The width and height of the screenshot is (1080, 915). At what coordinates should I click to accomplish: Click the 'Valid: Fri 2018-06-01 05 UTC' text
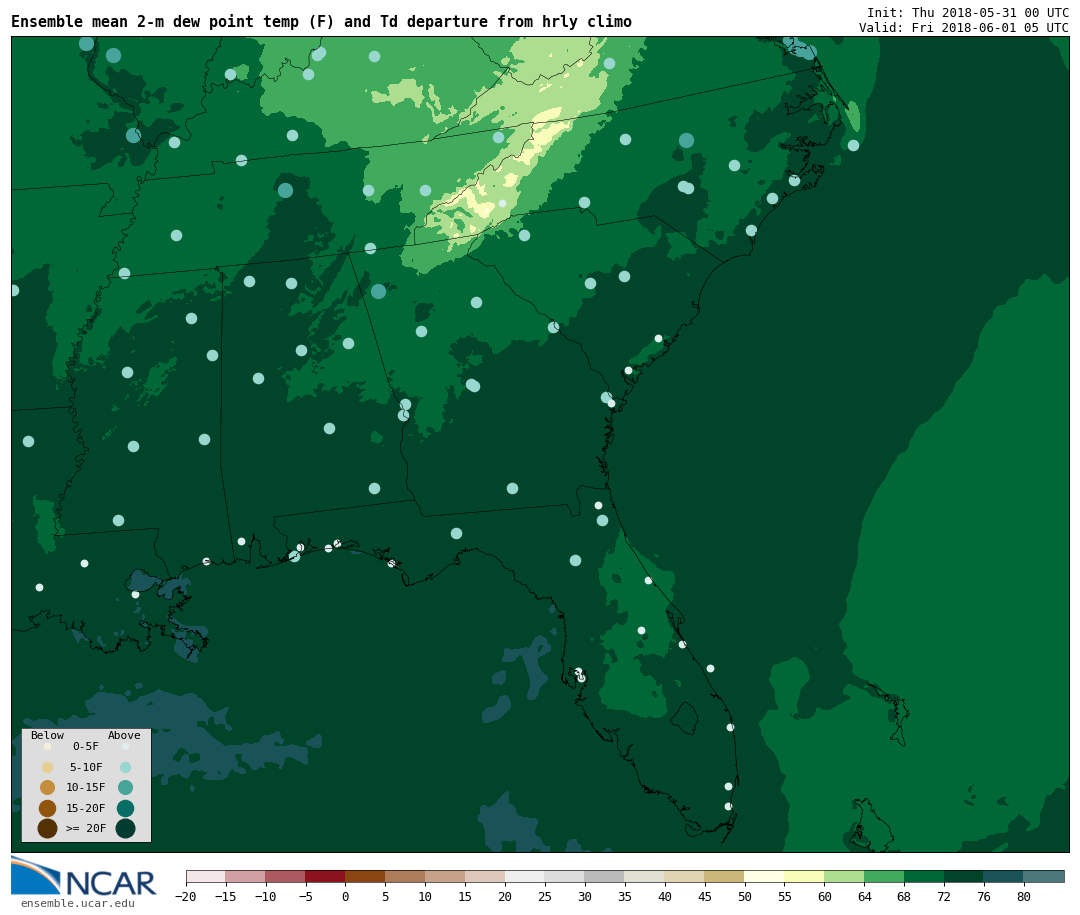coord(964,28)
